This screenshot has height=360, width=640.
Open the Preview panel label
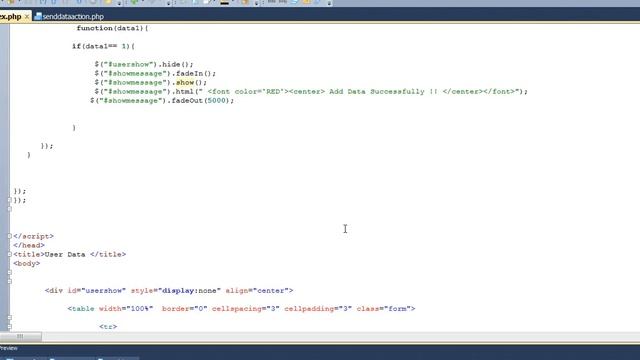[x=9, y=348]
